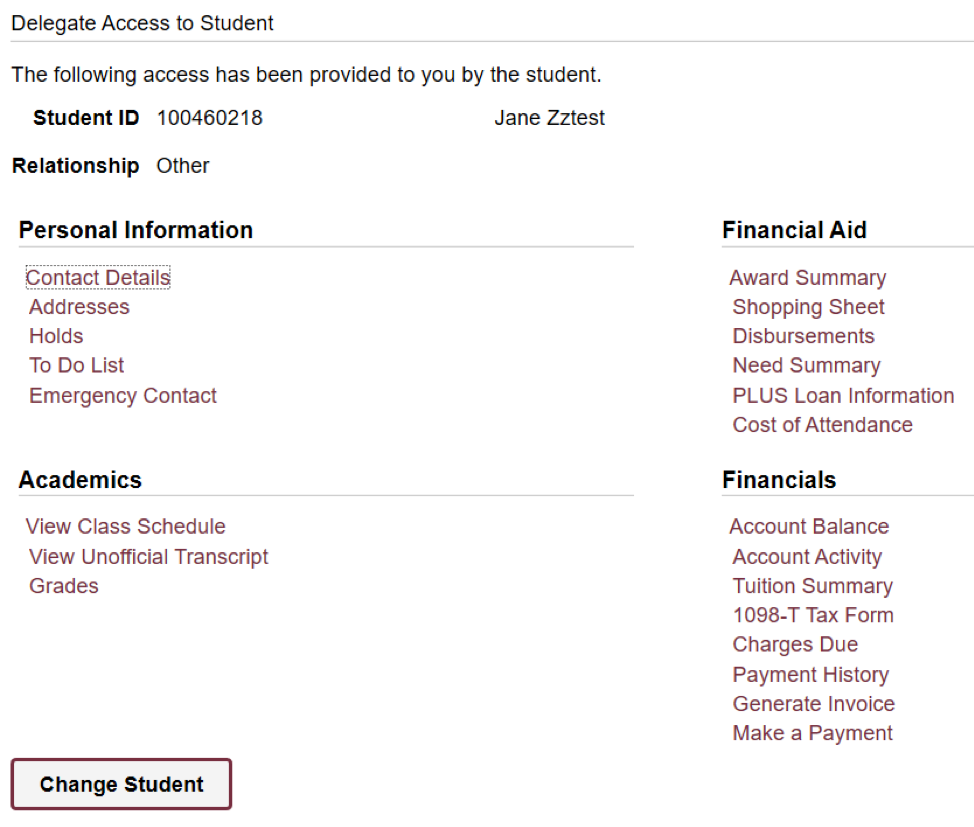Open Cost of Attendance
The image size is (974, 827).
[x=821, y=424]
